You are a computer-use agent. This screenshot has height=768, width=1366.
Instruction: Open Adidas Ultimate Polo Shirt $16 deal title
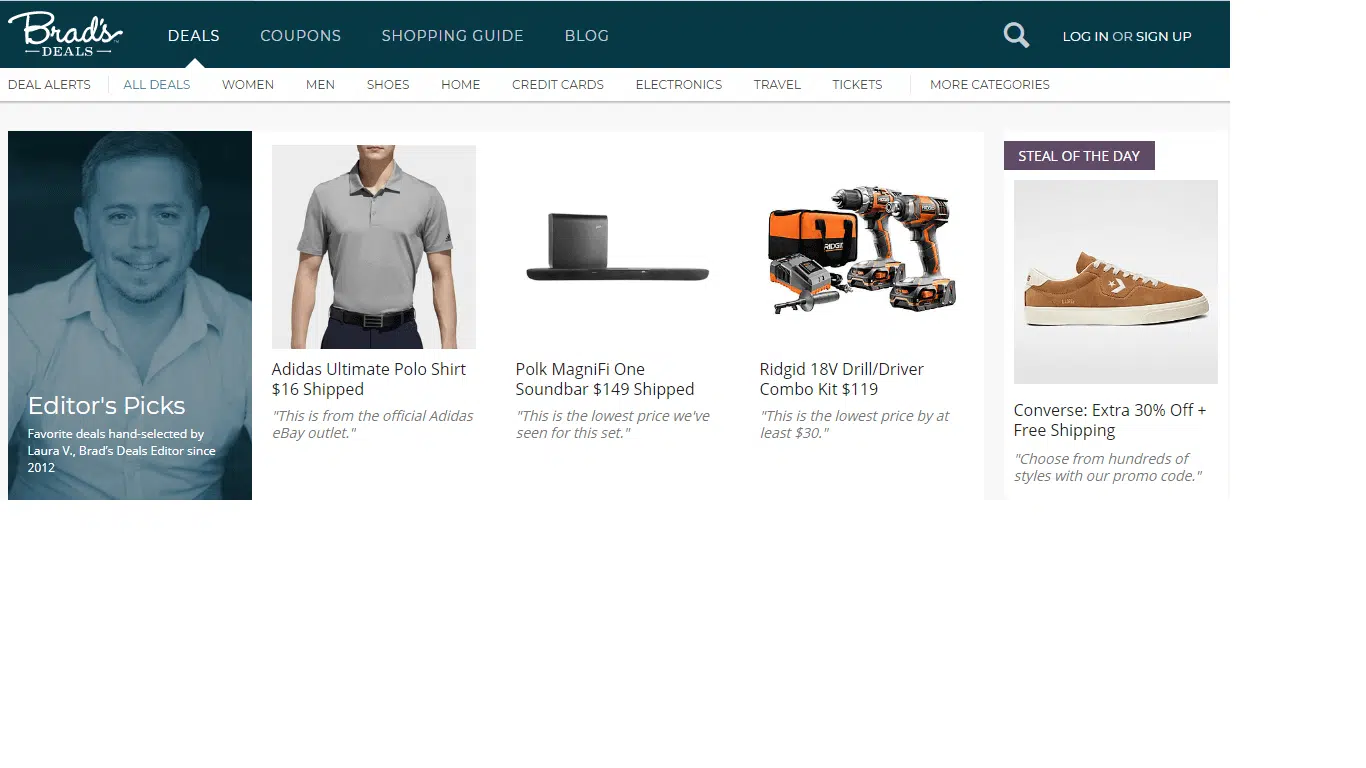[x=369, y=379]
